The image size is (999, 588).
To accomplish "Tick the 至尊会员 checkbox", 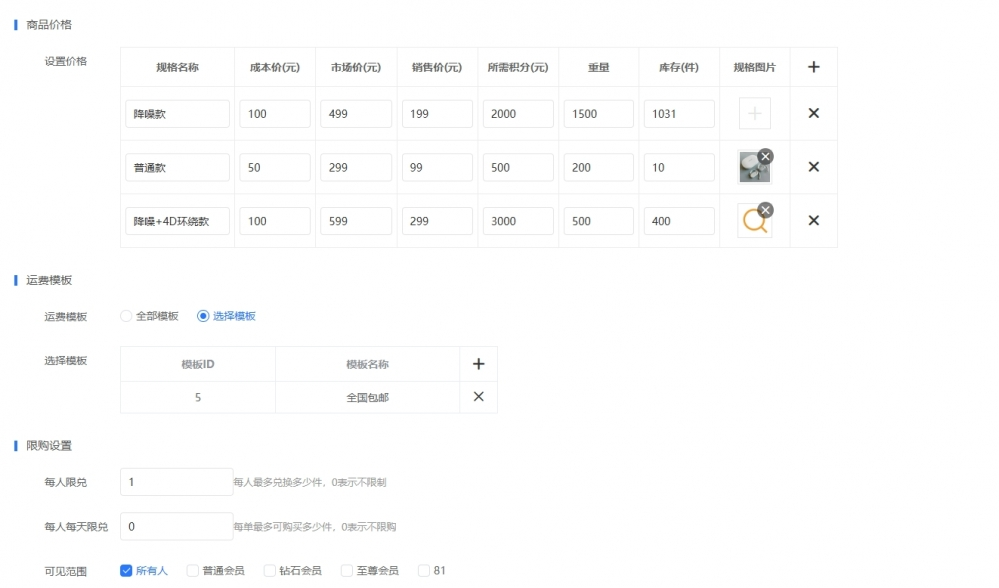I will click(347, 571).
